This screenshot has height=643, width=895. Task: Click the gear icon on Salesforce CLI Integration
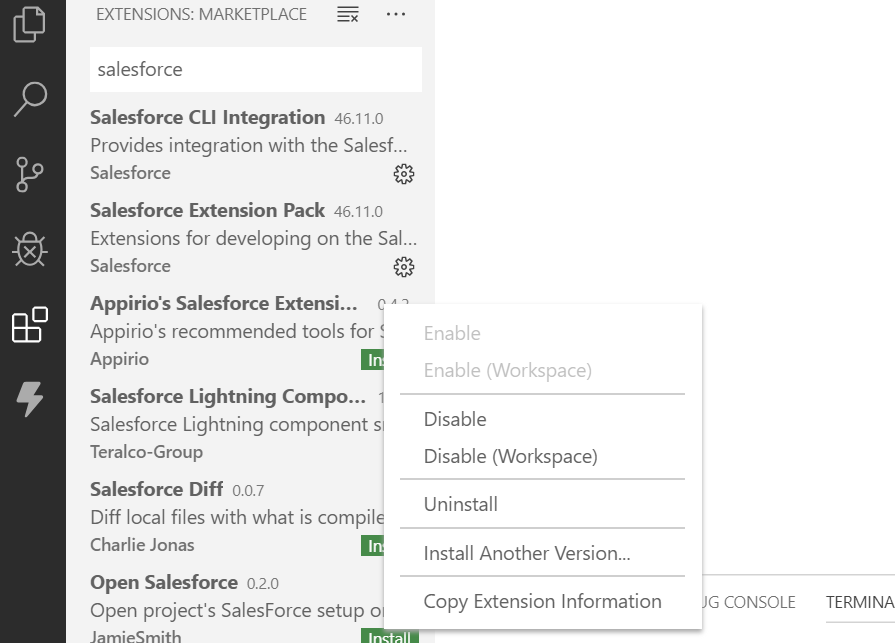click(403, 174)
